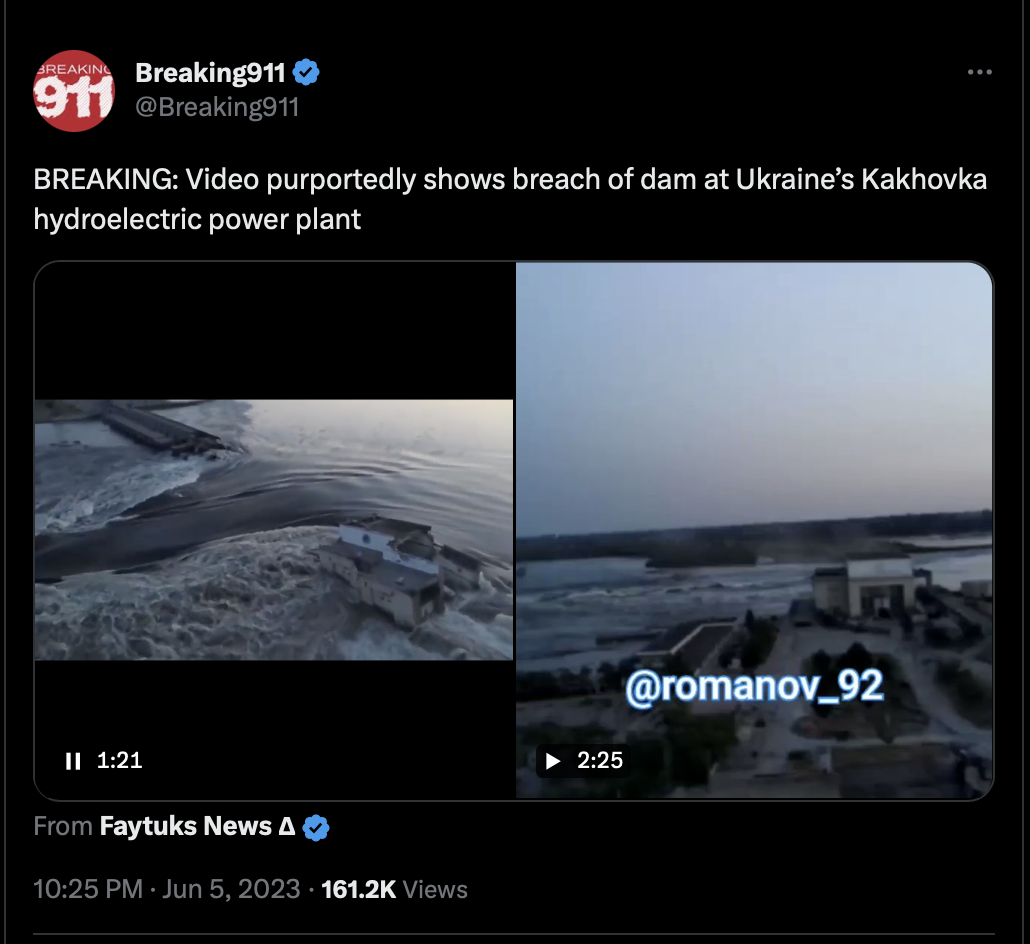The width and height of the screenshot is (1030, 944).
Task: Click the blue verified badge next to Breaking911
Action: pyautogui.click(x=306, y=72)
